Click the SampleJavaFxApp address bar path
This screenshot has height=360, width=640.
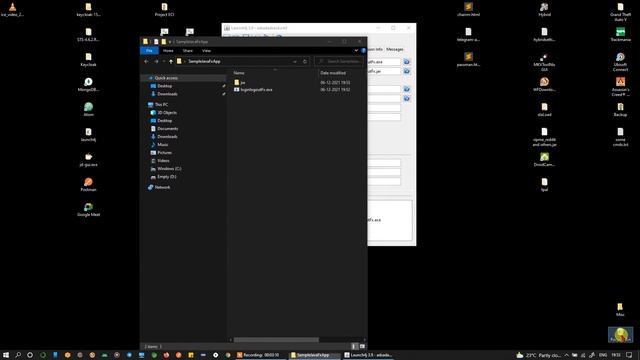point(204,61)
